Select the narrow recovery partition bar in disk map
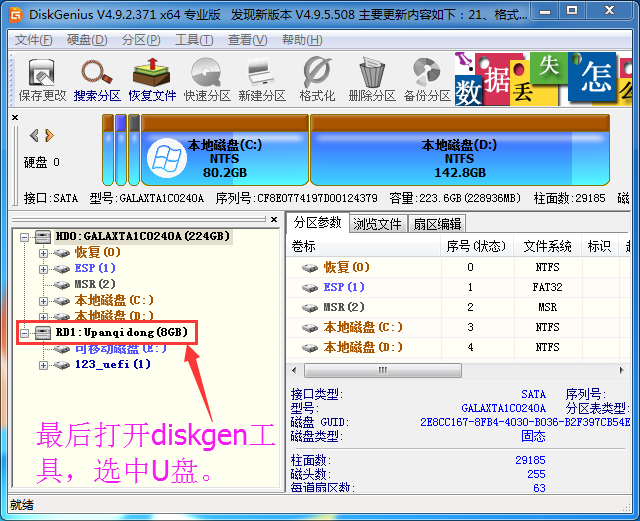The height and width of the screenshot is (521, 640). click(x=108, y=150)
